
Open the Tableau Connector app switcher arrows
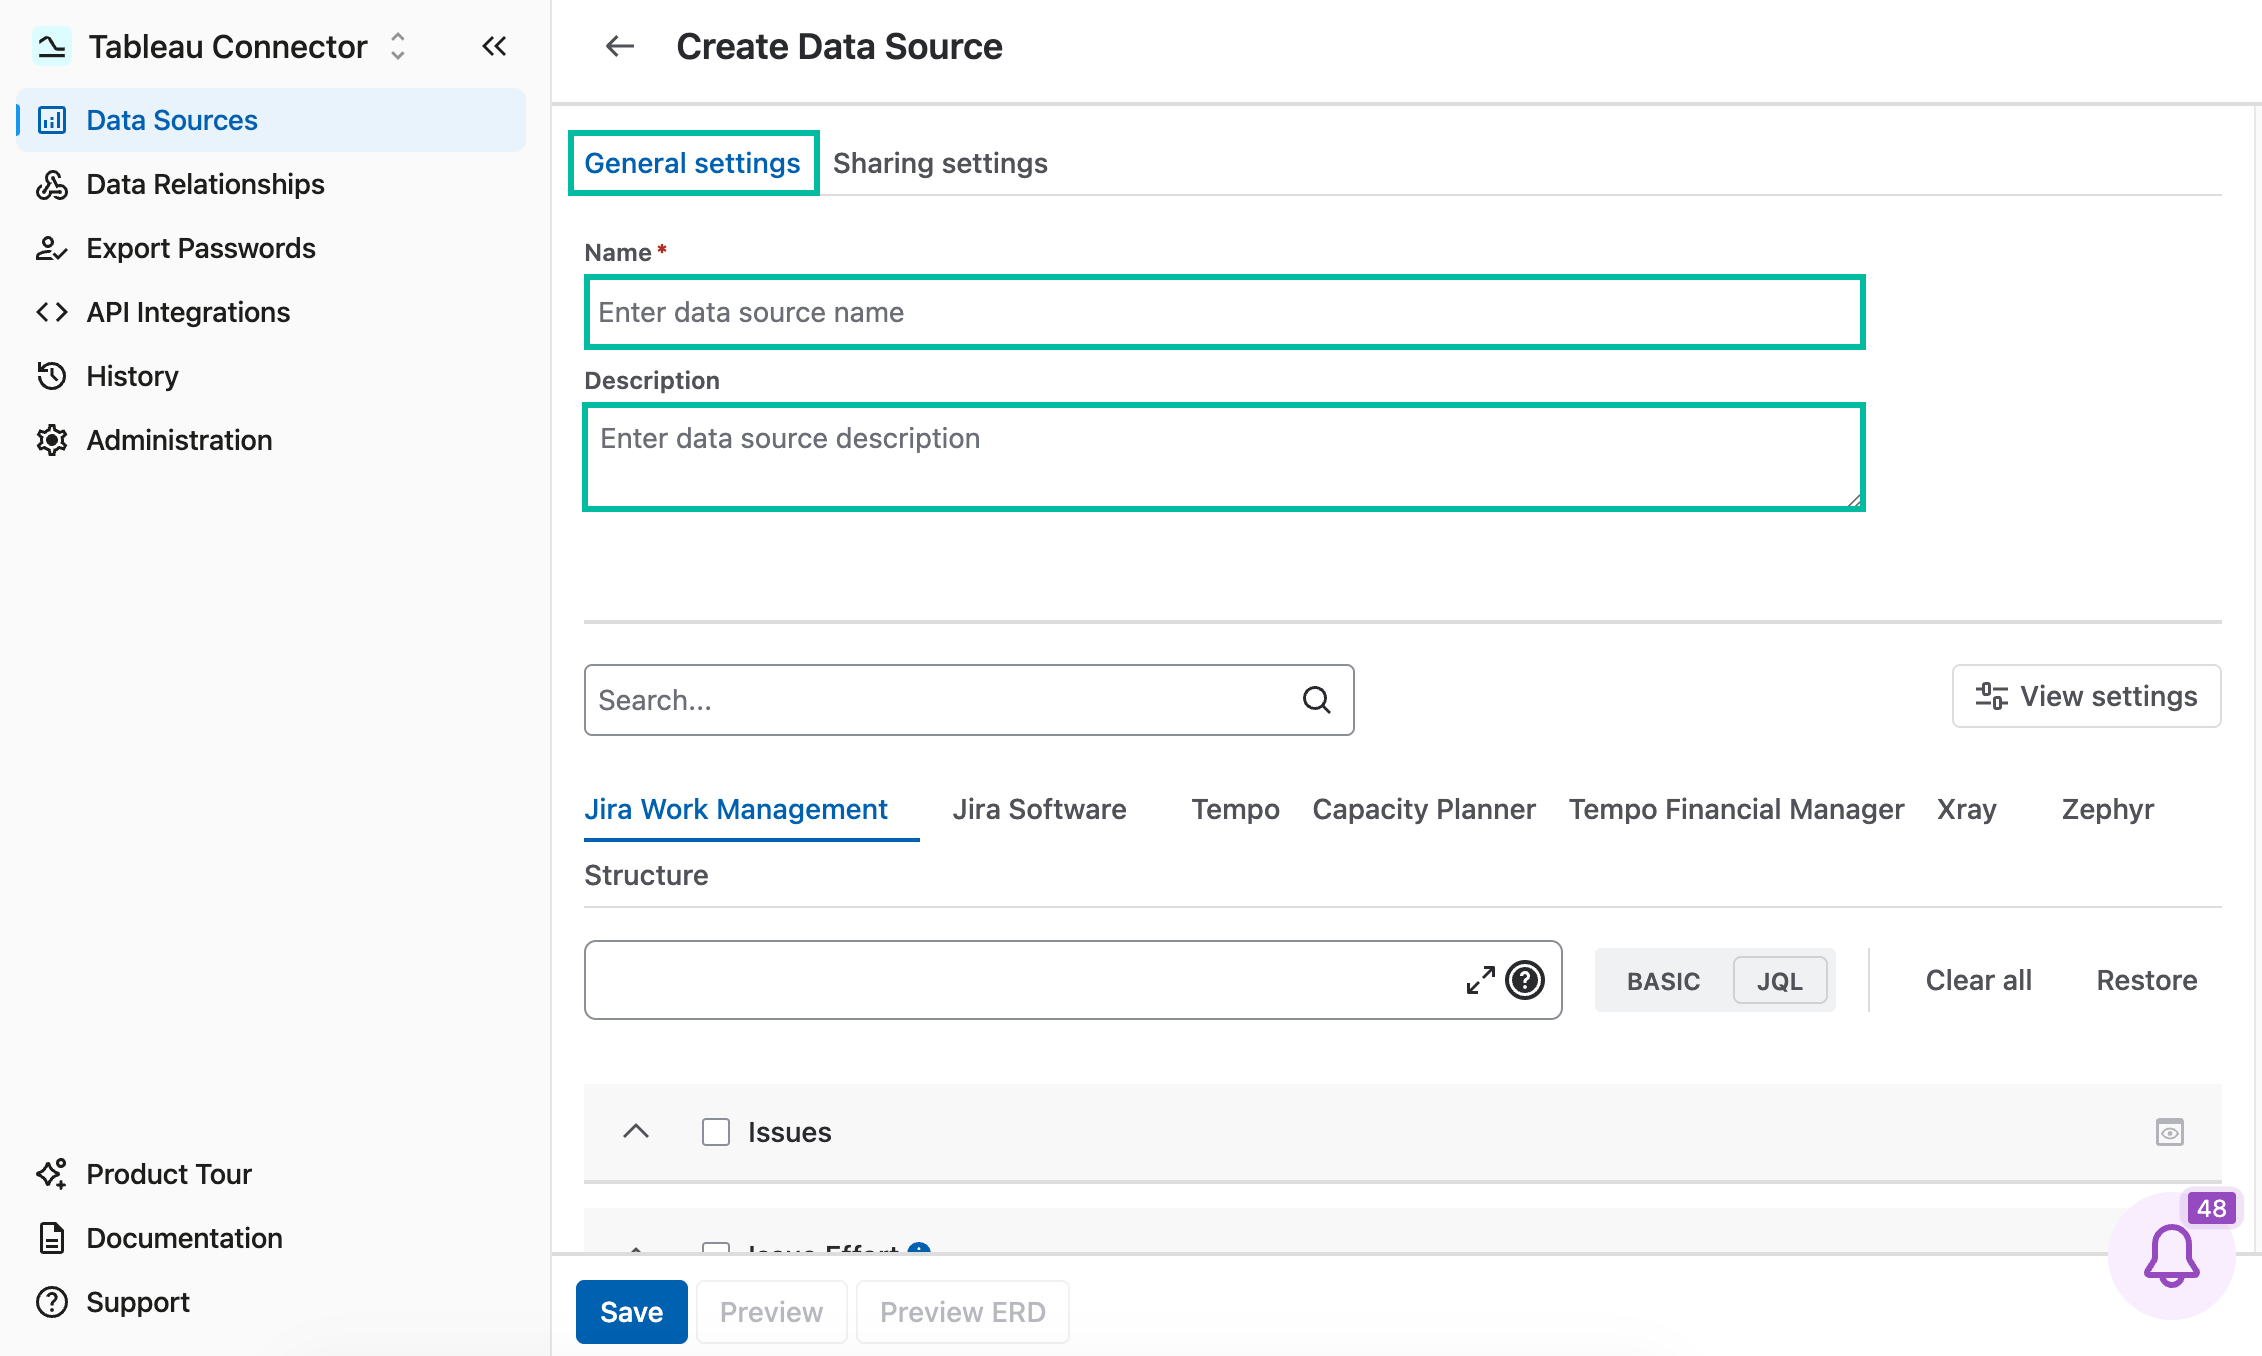tap(398, 47)
